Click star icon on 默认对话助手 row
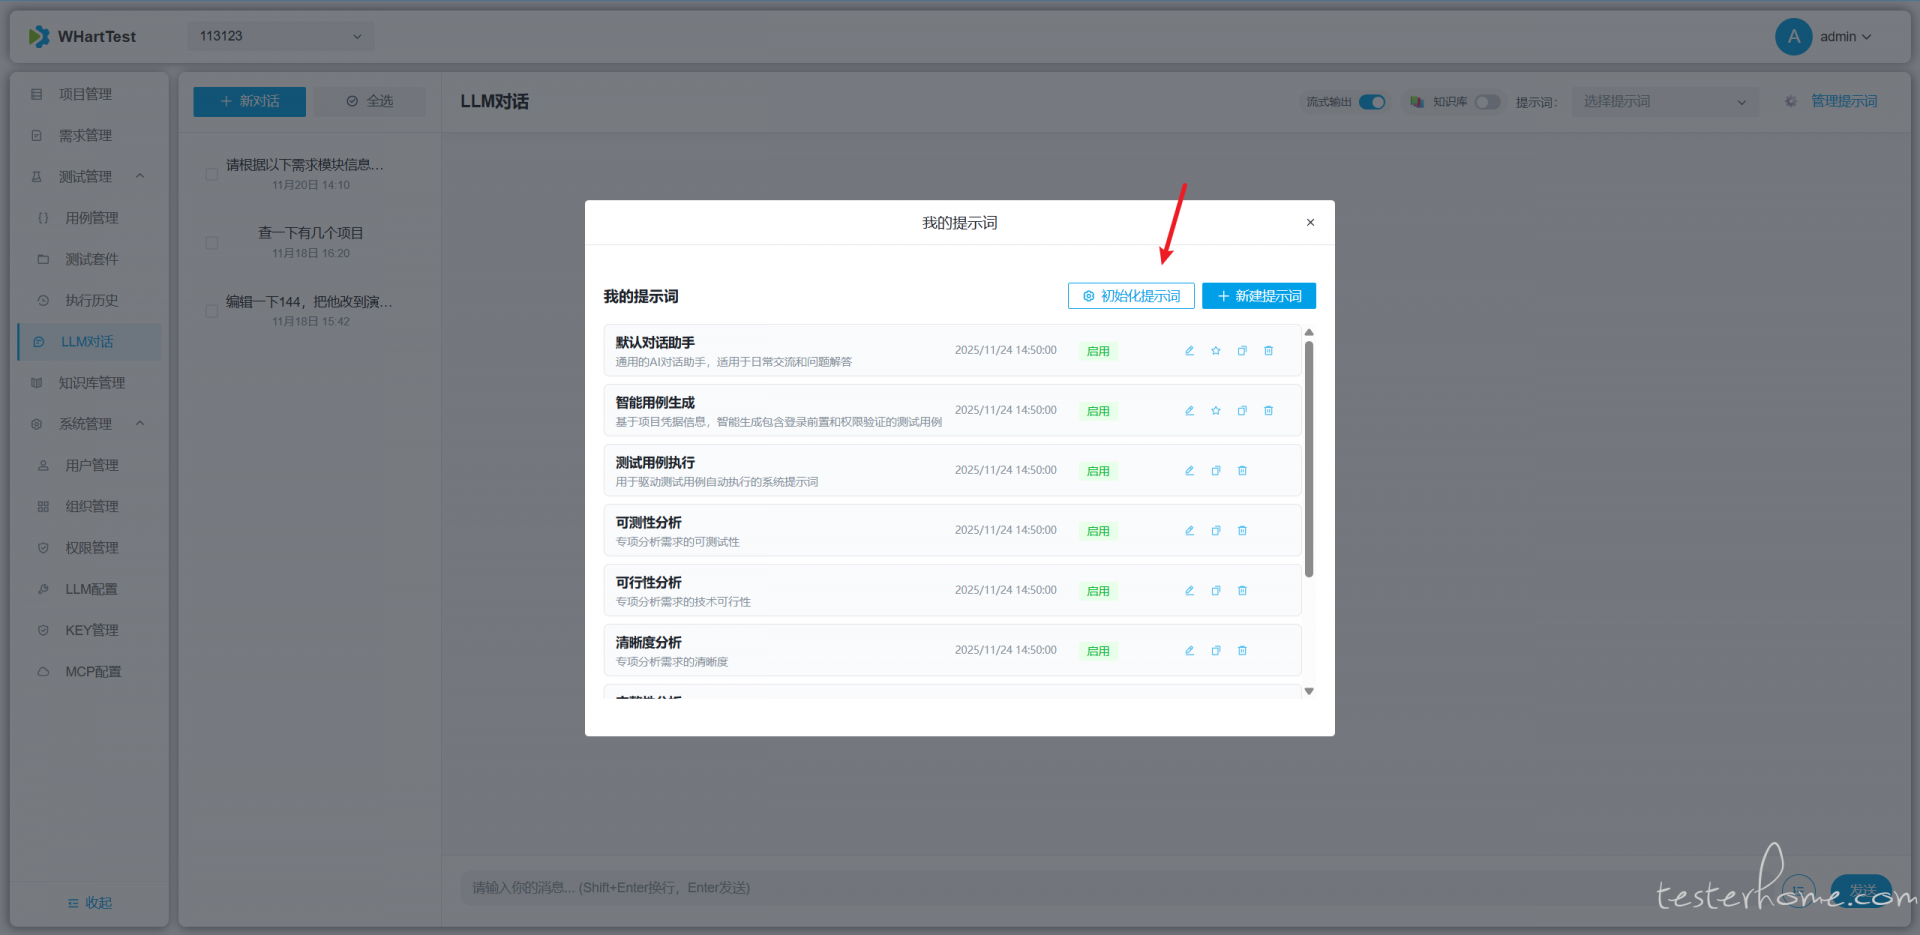Screen dimensions: 1920x935 pos(1215,351)
